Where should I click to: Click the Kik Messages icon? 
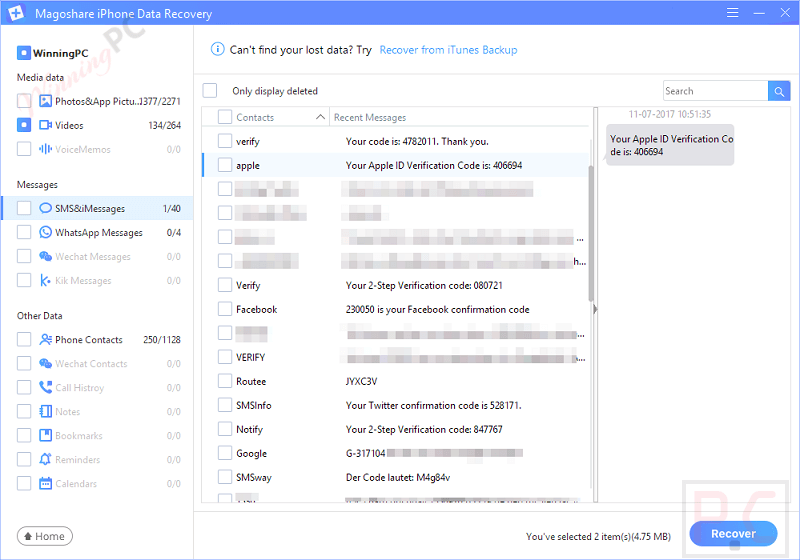point(45,280)
